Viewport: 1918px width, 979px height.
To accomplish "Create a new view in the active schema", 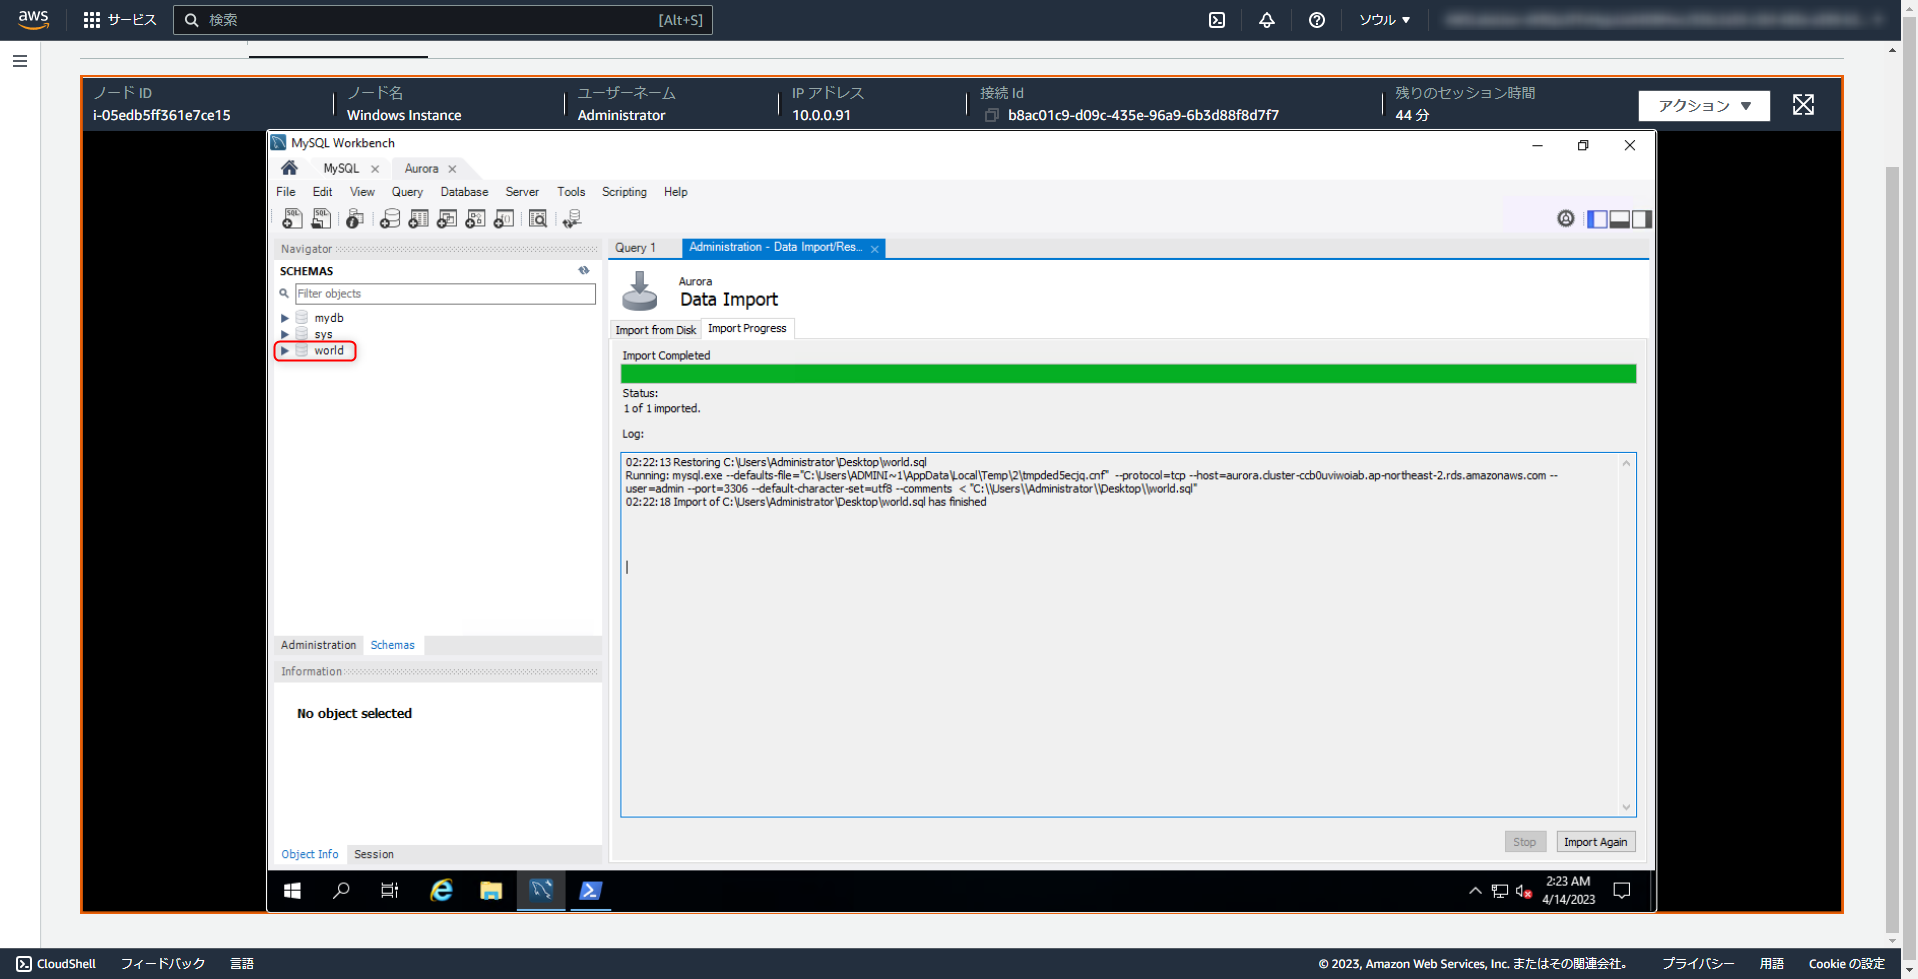I will point(447,218).
